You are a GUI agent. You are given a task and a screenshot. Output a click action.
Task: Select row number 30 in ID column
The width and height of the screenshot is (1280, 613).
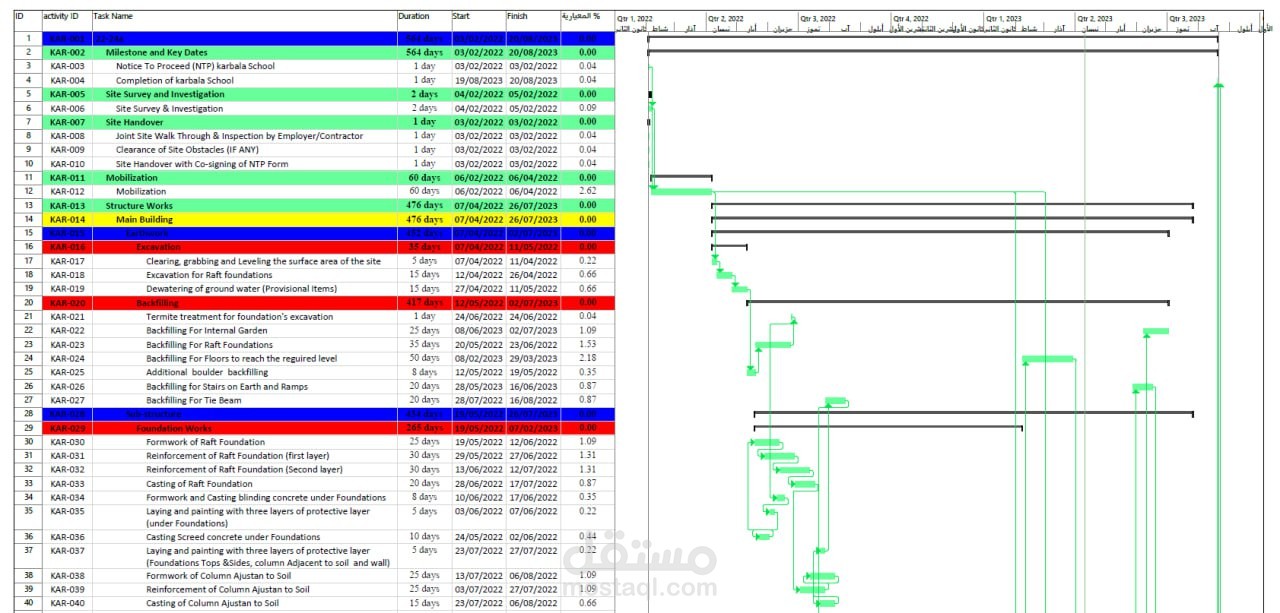coord(28,442)
